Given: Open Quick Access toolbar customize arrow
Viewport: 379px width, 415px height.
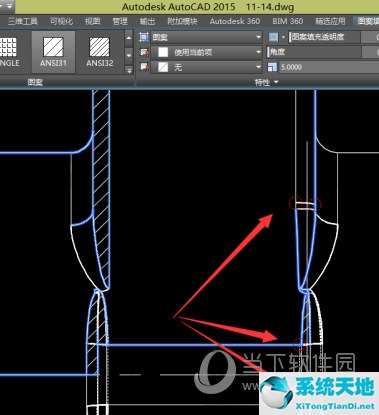Looking at the screenshot, I should [9, 6].
